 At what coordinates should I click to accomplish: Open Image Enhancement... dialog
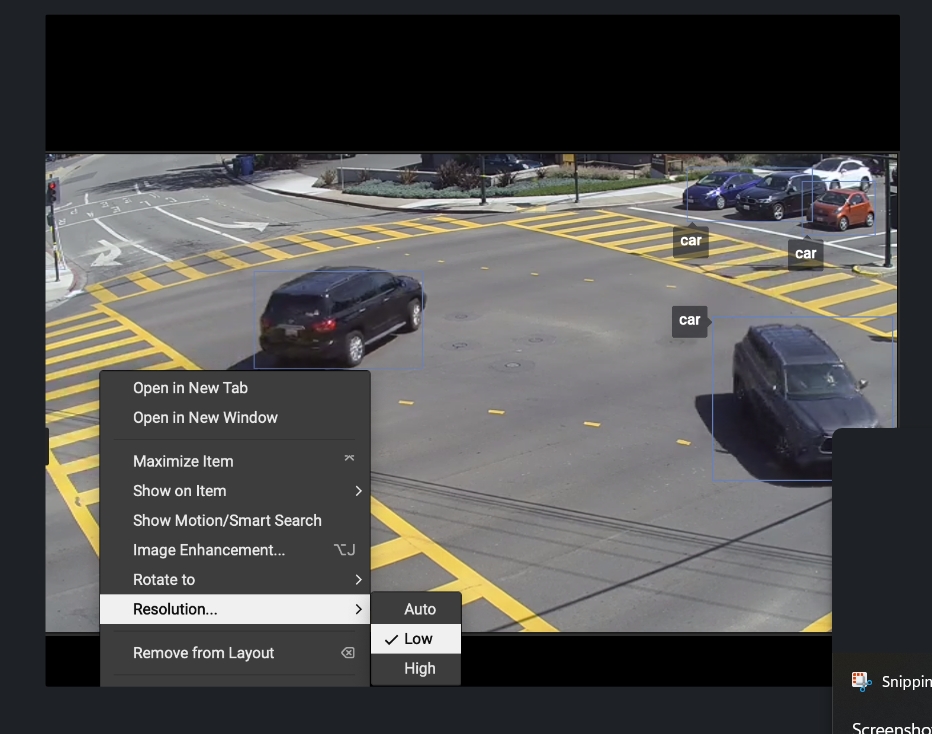pos(209,550)
